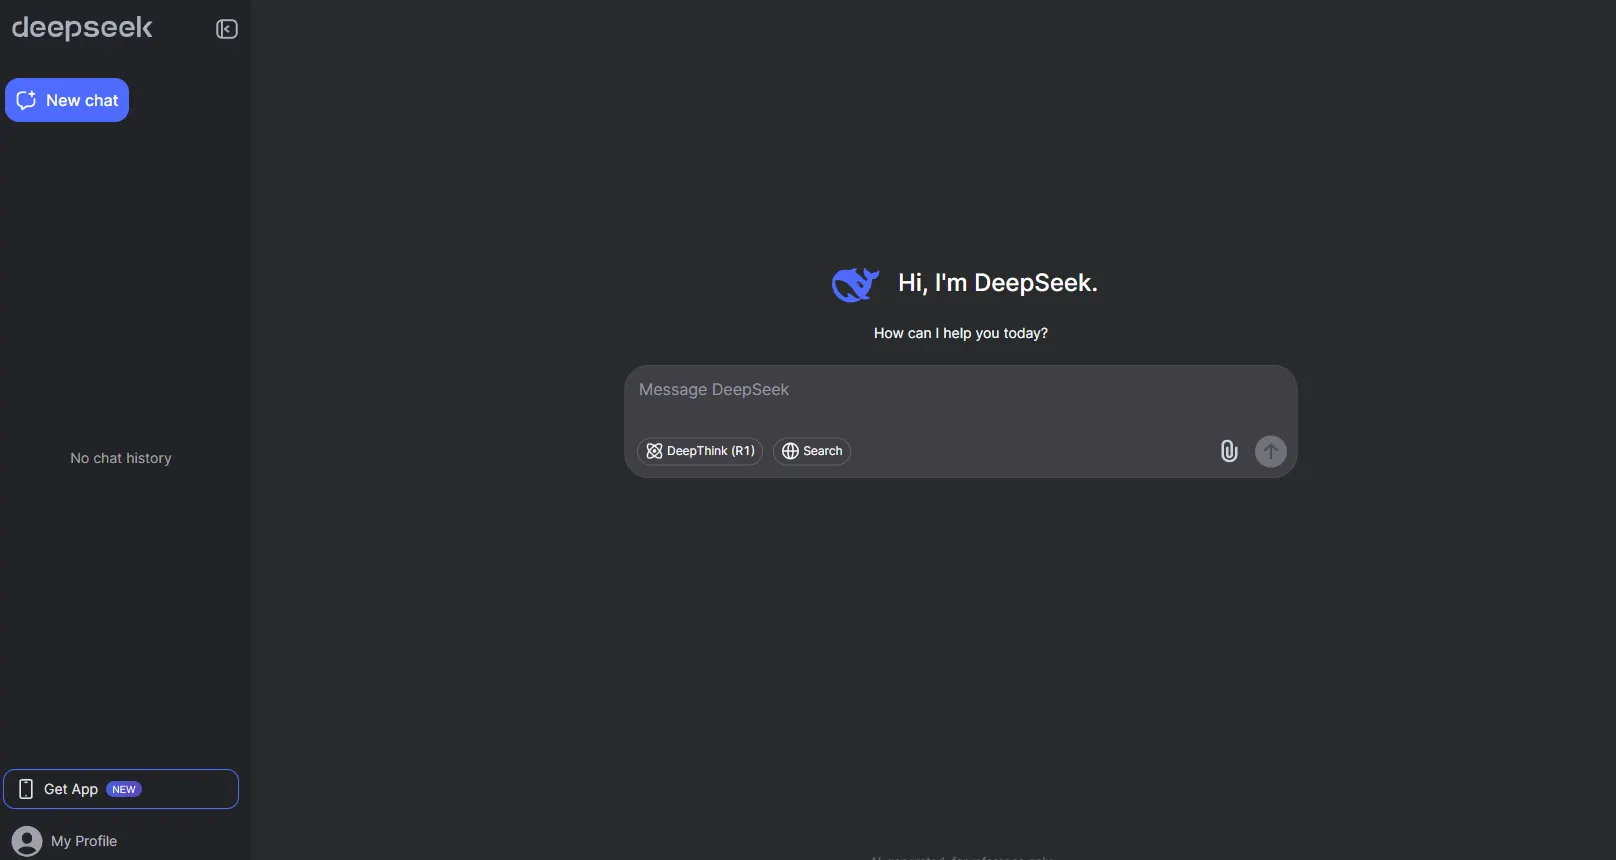The height and width of the screenshot is (860, 1616).
Task: Click the DeepThink atom-style icon
Action: (x=654, y=451)
